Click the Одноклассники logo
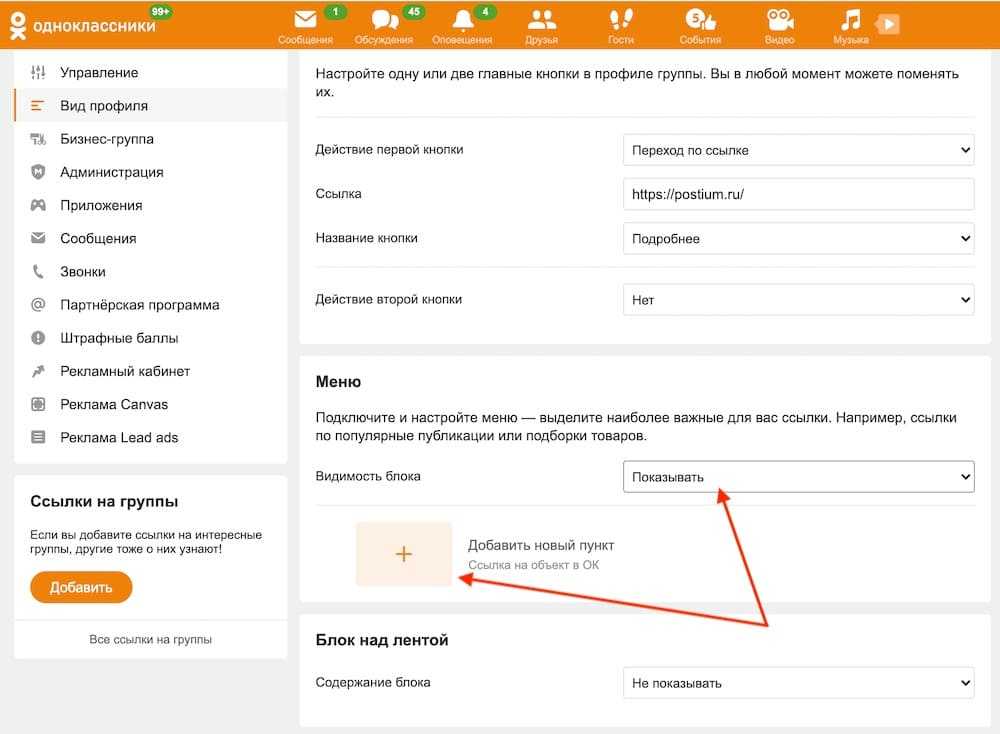 click(82, 25)
